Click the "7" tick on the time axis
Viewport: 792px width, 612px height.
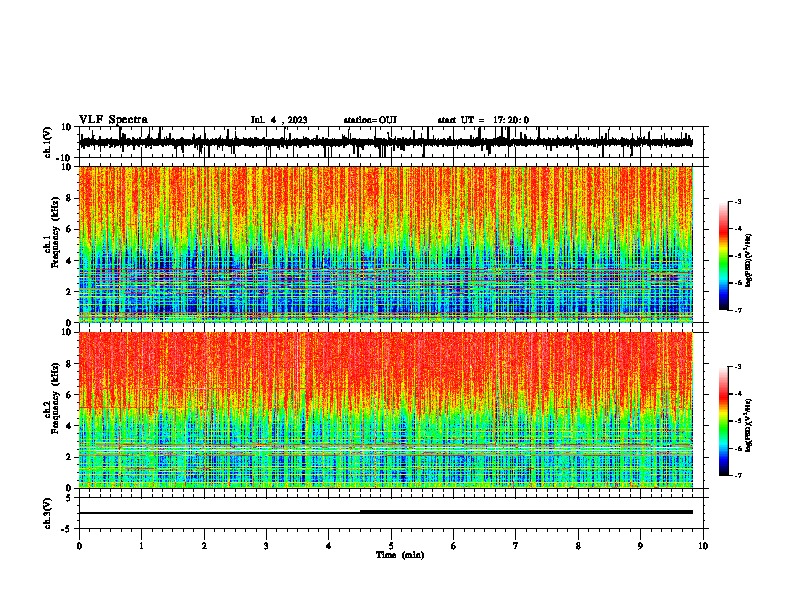coord(516,546)
